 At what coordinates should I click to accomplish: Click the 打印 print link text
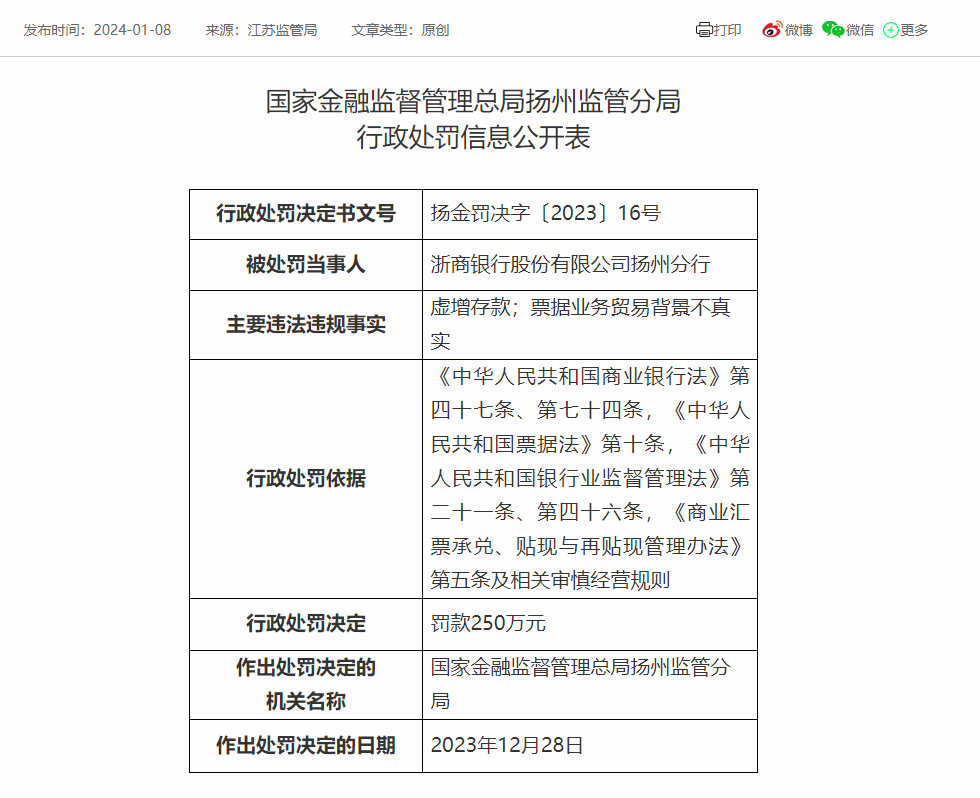pos(728,30)
